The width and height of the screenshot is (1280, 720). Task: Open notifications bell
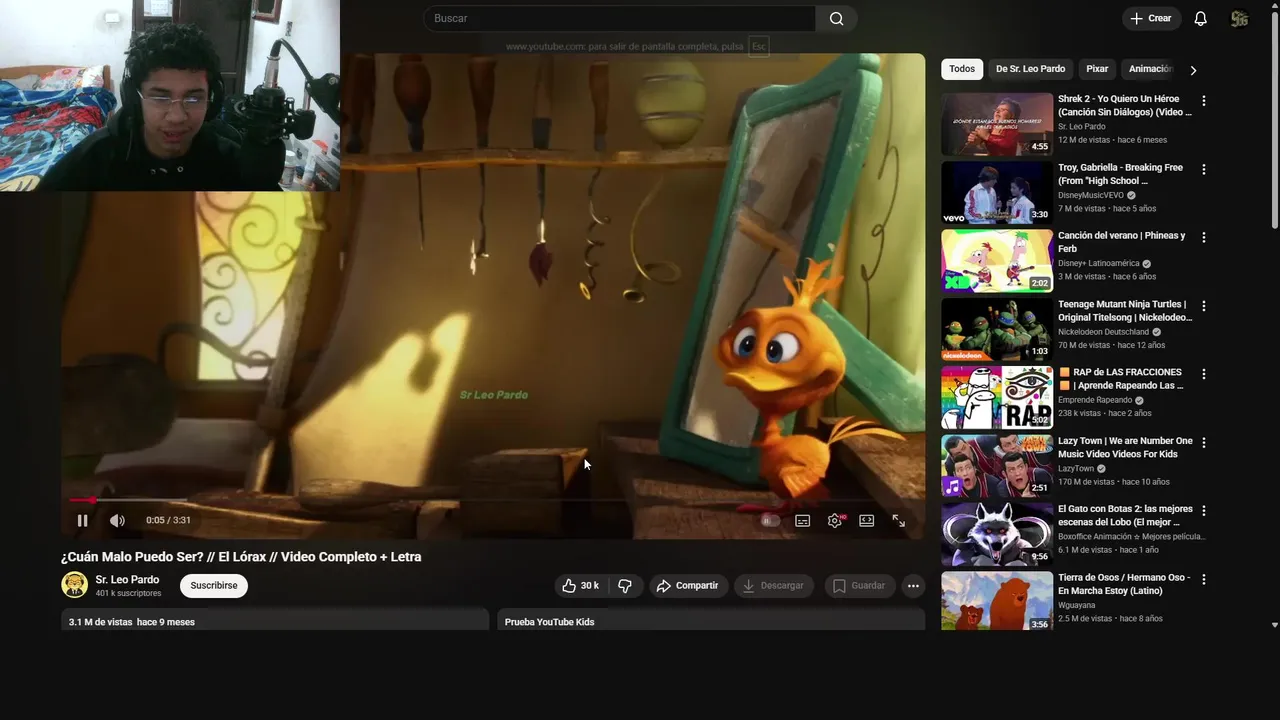pos(1201,18)
